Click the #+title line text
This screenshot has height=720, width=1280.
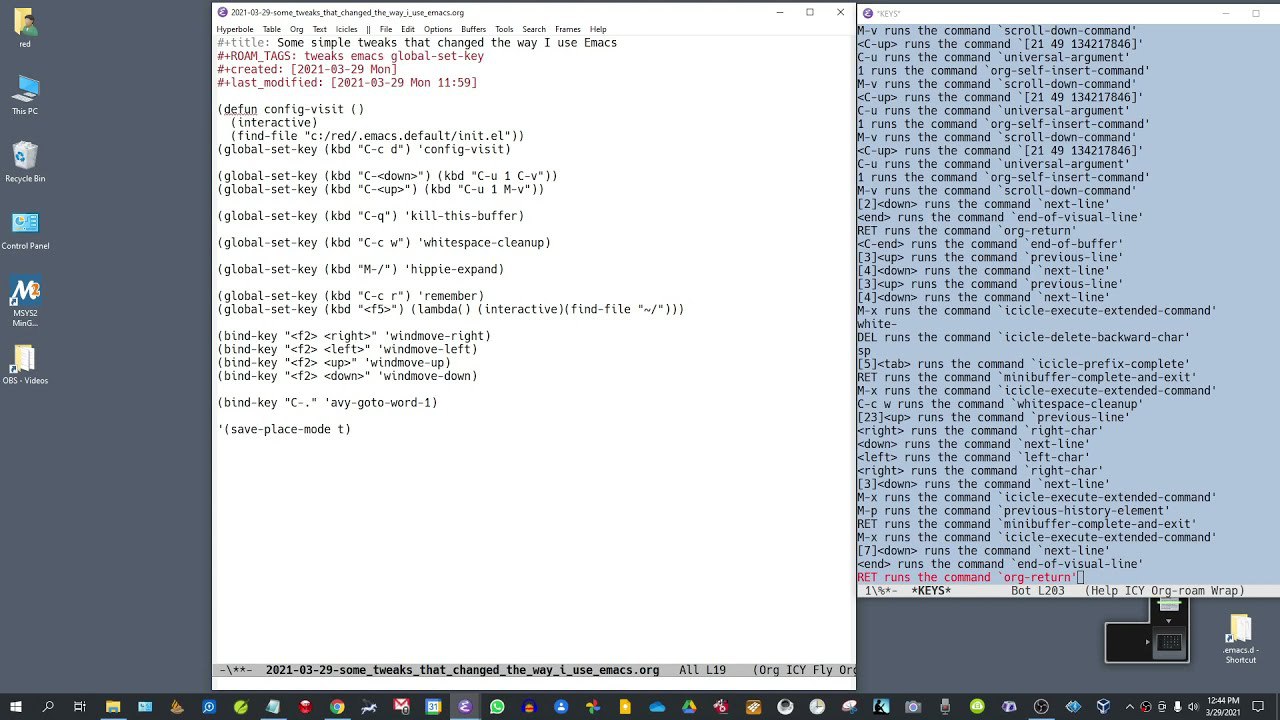point(417,43)
